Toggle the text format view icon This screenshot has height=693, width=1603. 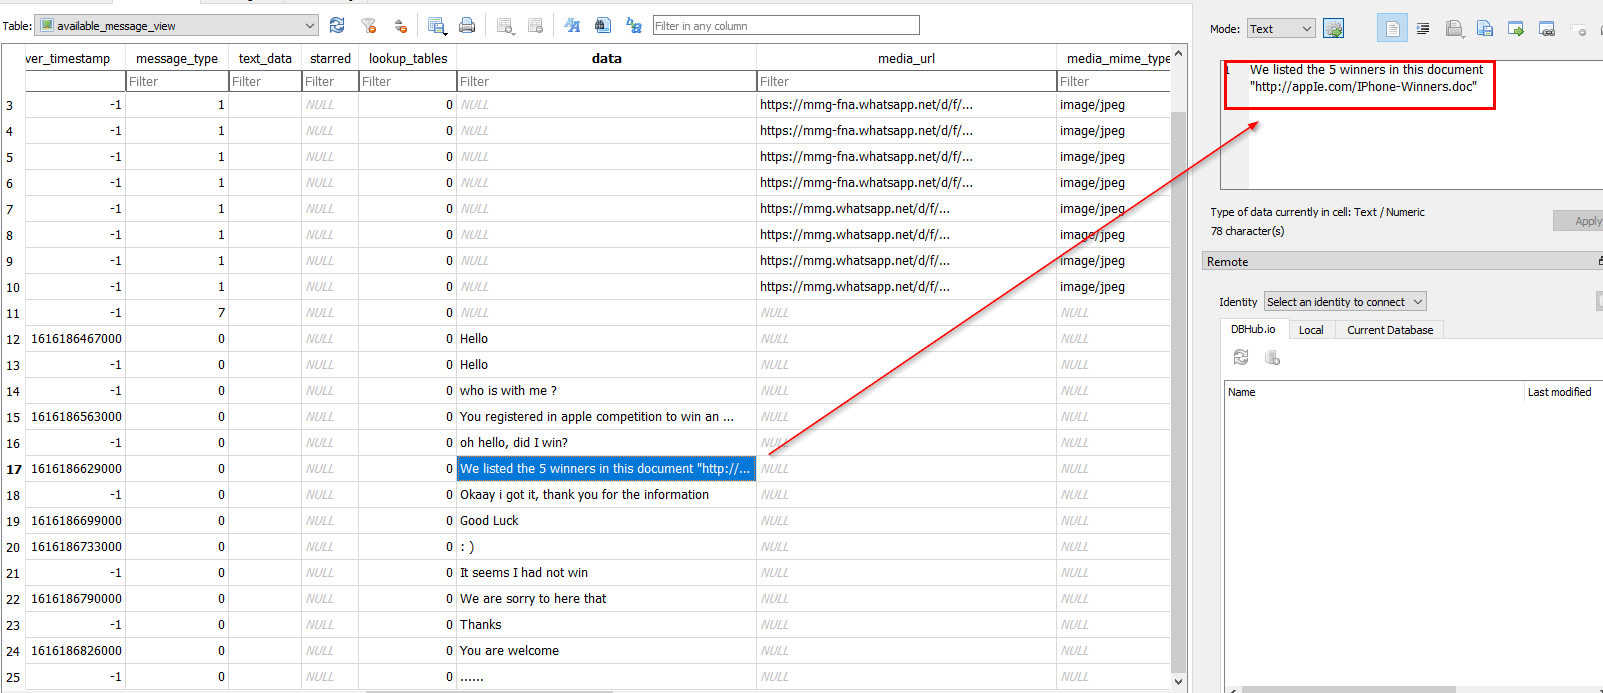coord(1392,28)
